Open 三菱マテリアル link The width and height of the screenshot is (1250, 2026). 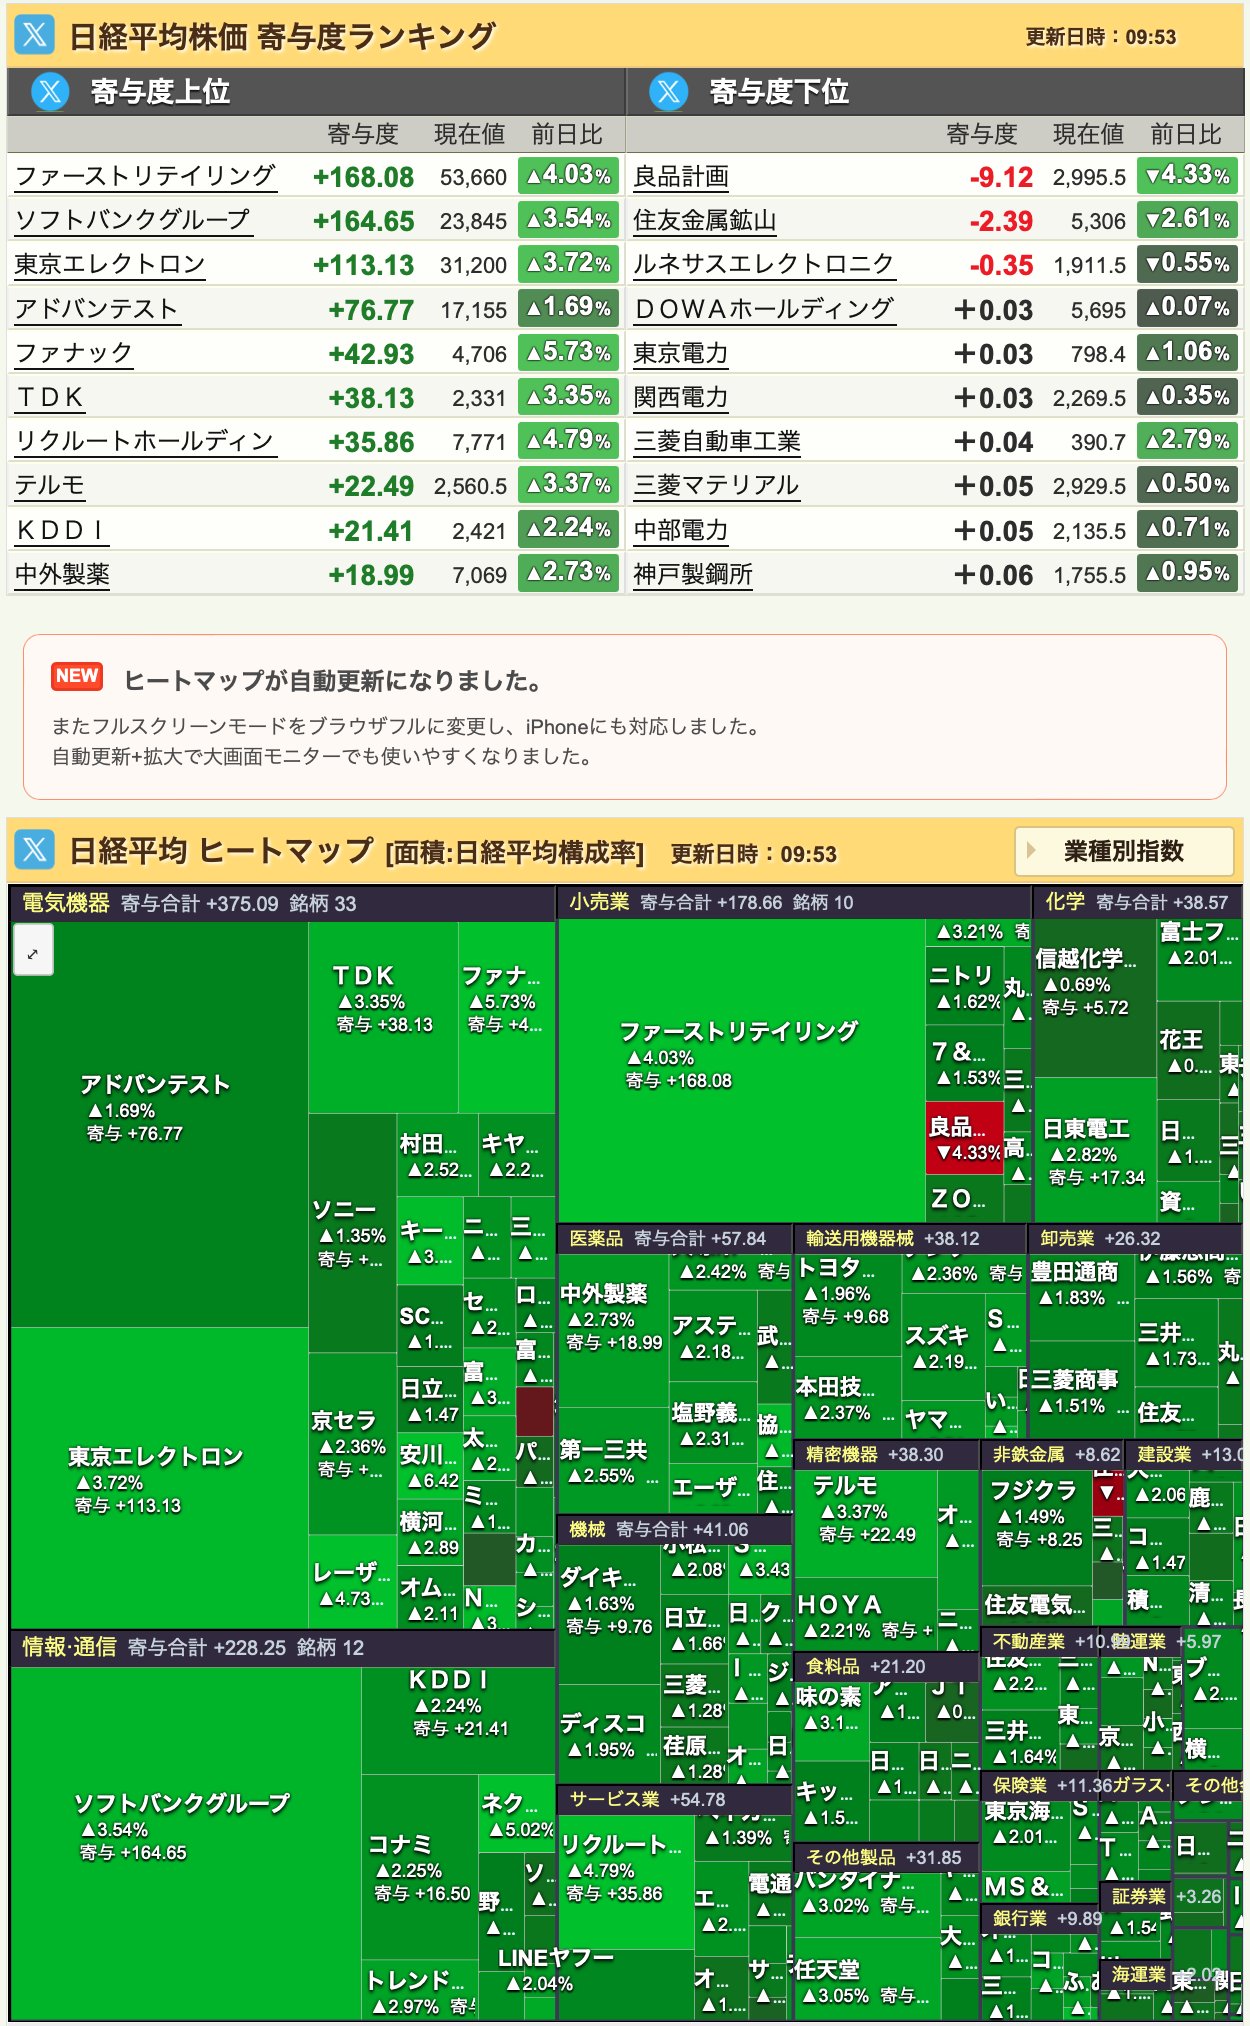[x=716, y=486]
